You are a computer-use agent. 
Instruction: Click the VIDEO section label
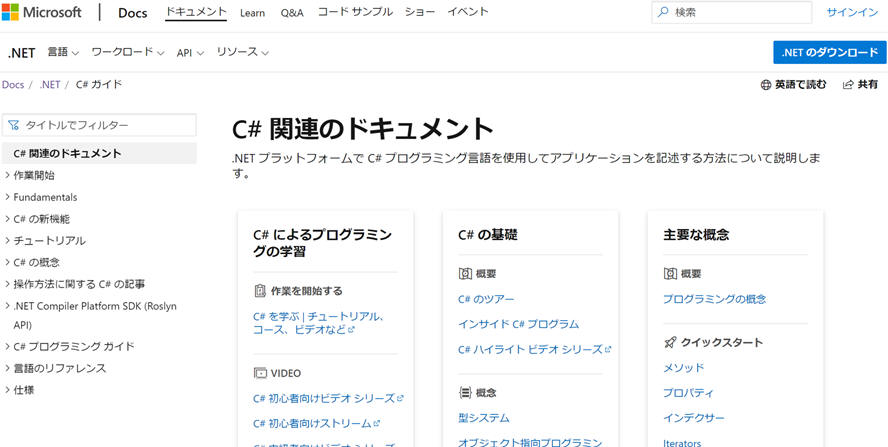[286, 373]
